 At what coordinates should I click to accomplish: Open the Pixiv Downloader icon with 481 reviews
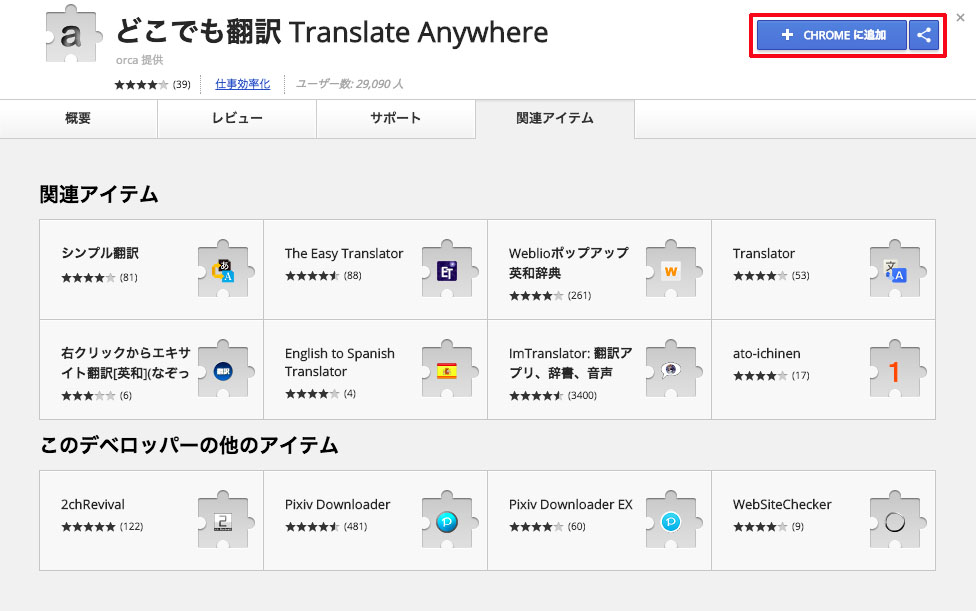pos(449,520)
